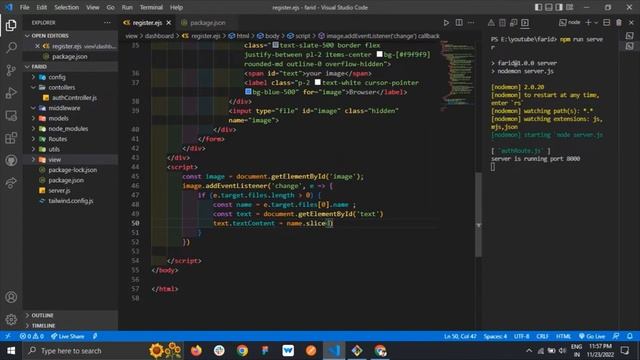
Task: Open editor More Actions ellipsis
Action: click(x=471, y=23)
